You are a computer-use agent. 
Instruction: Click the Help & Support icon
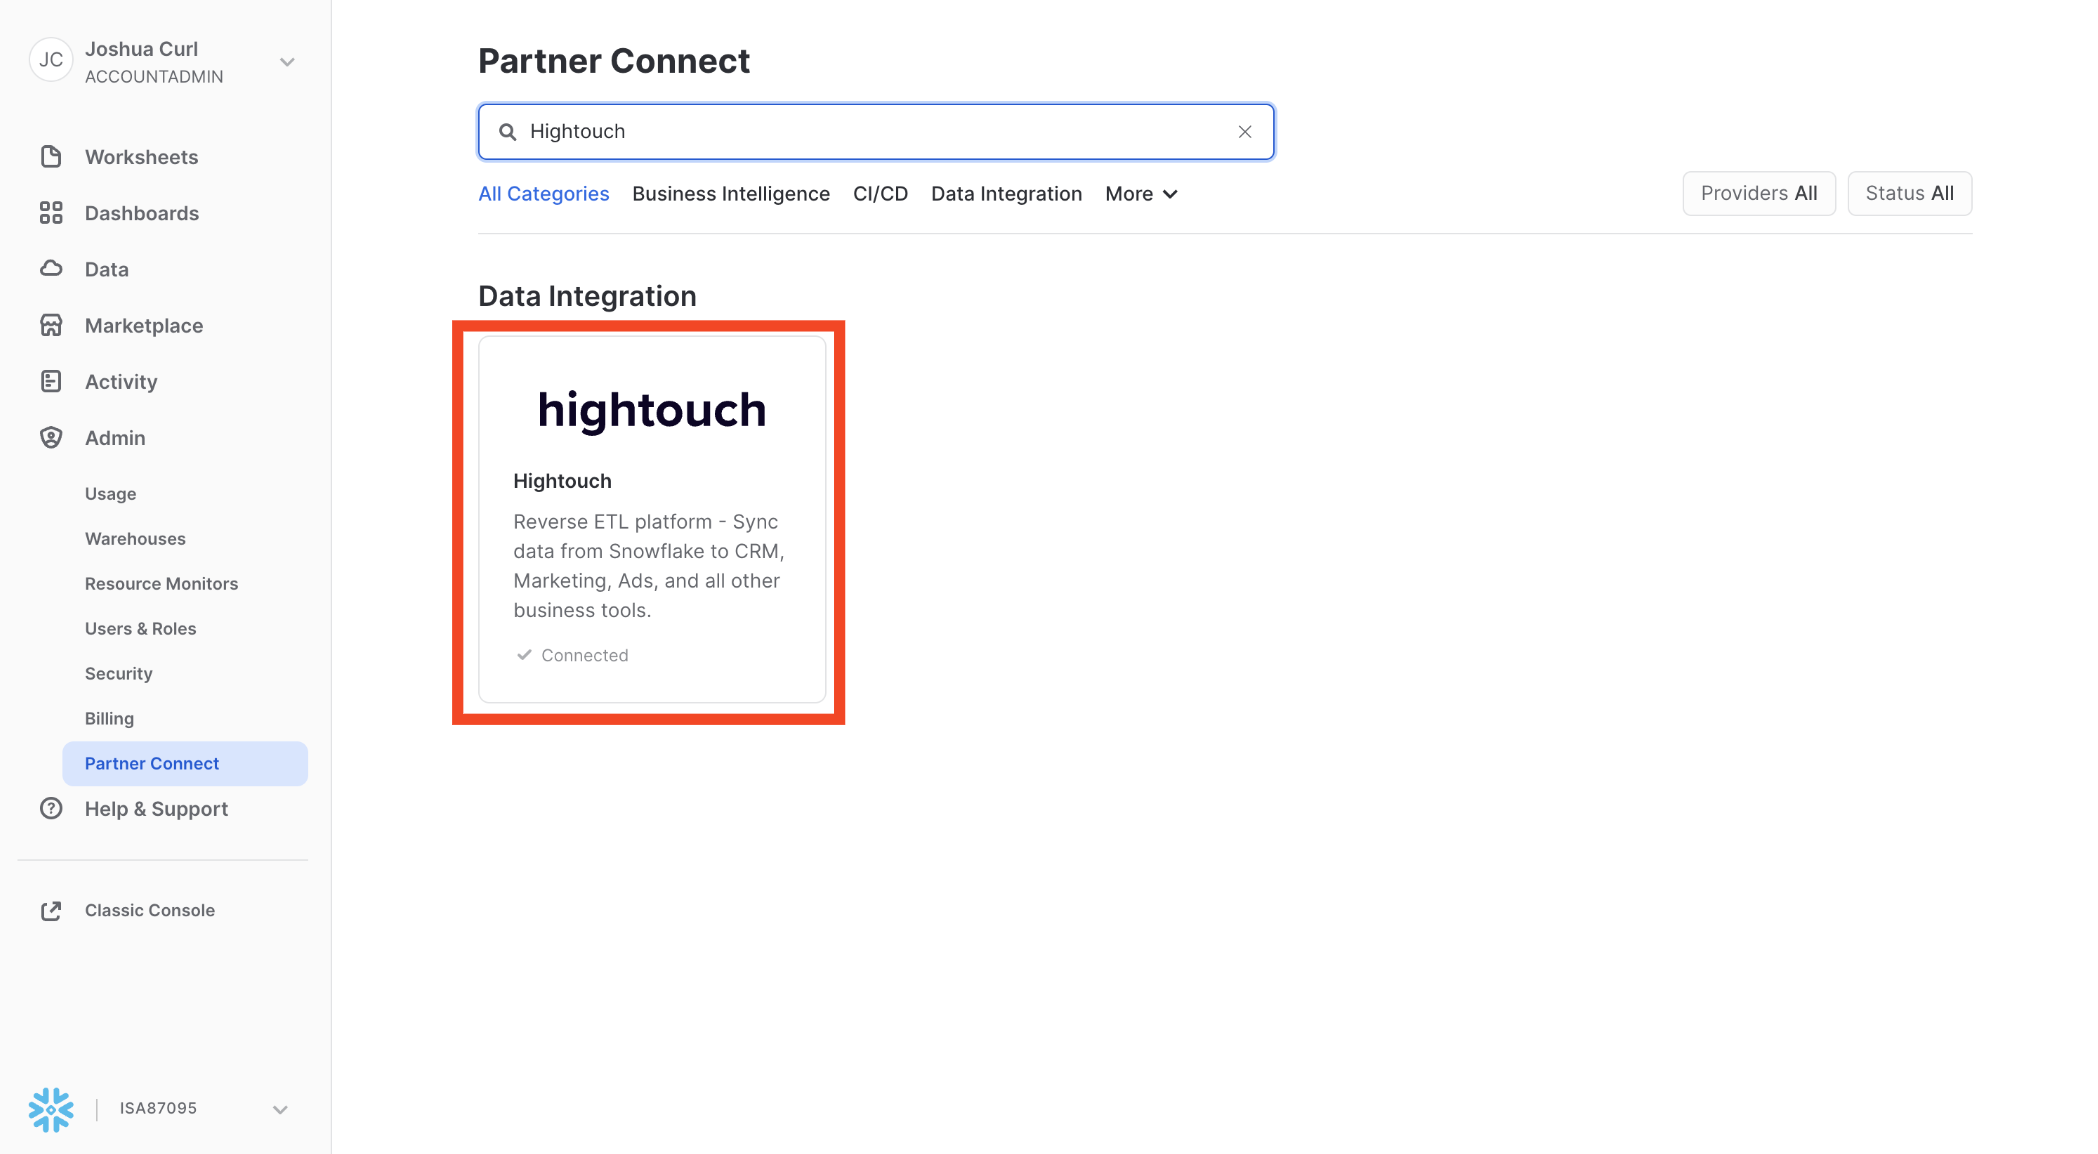[50, 809]
